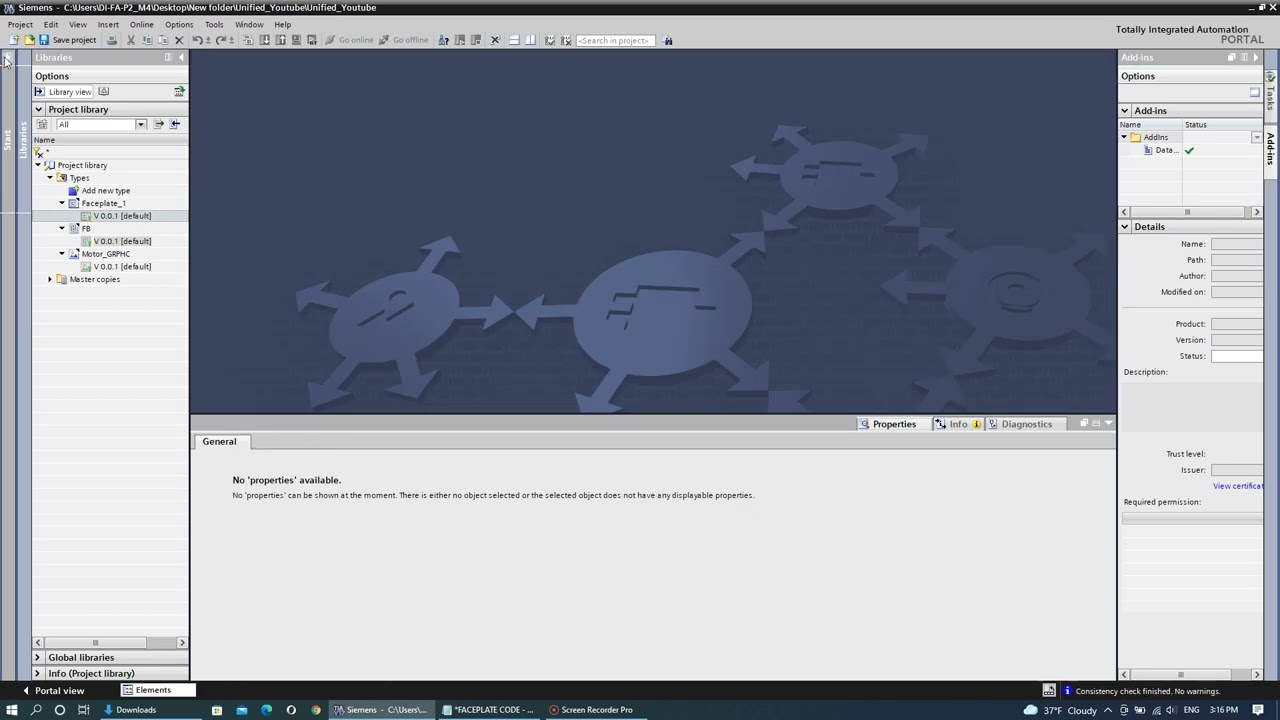
Task: Click the Go offline toolbar button
Action: point(403,40)
